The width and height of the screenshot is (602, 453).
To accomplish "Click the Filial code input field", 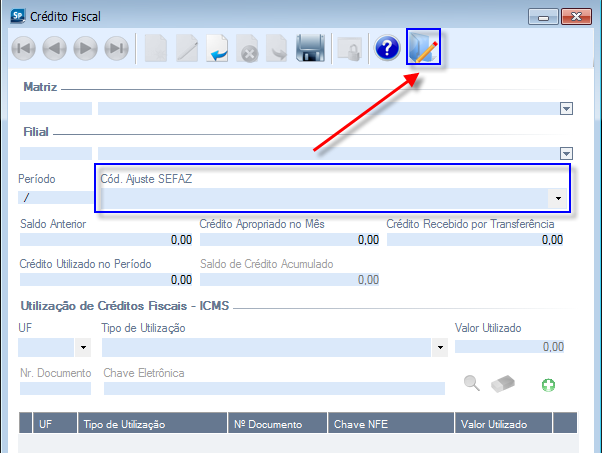I will pos(56,154).
